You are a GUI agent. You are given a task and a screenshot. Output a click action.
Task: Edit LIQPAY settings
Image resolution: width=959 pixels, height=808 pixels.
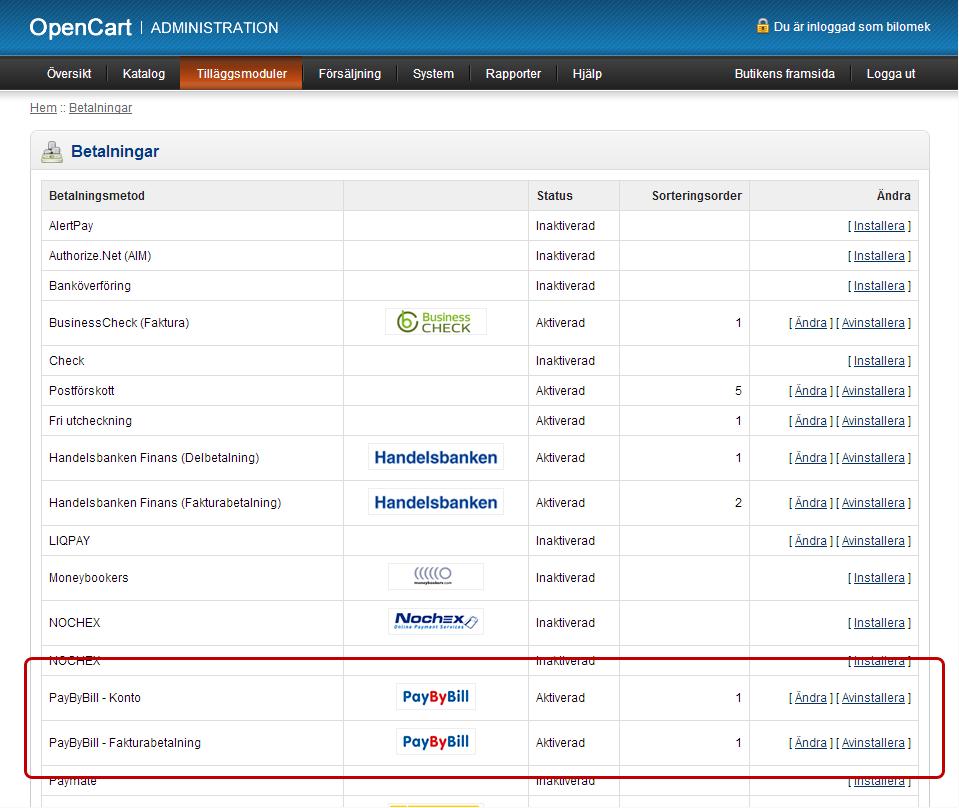coord(810,541)
